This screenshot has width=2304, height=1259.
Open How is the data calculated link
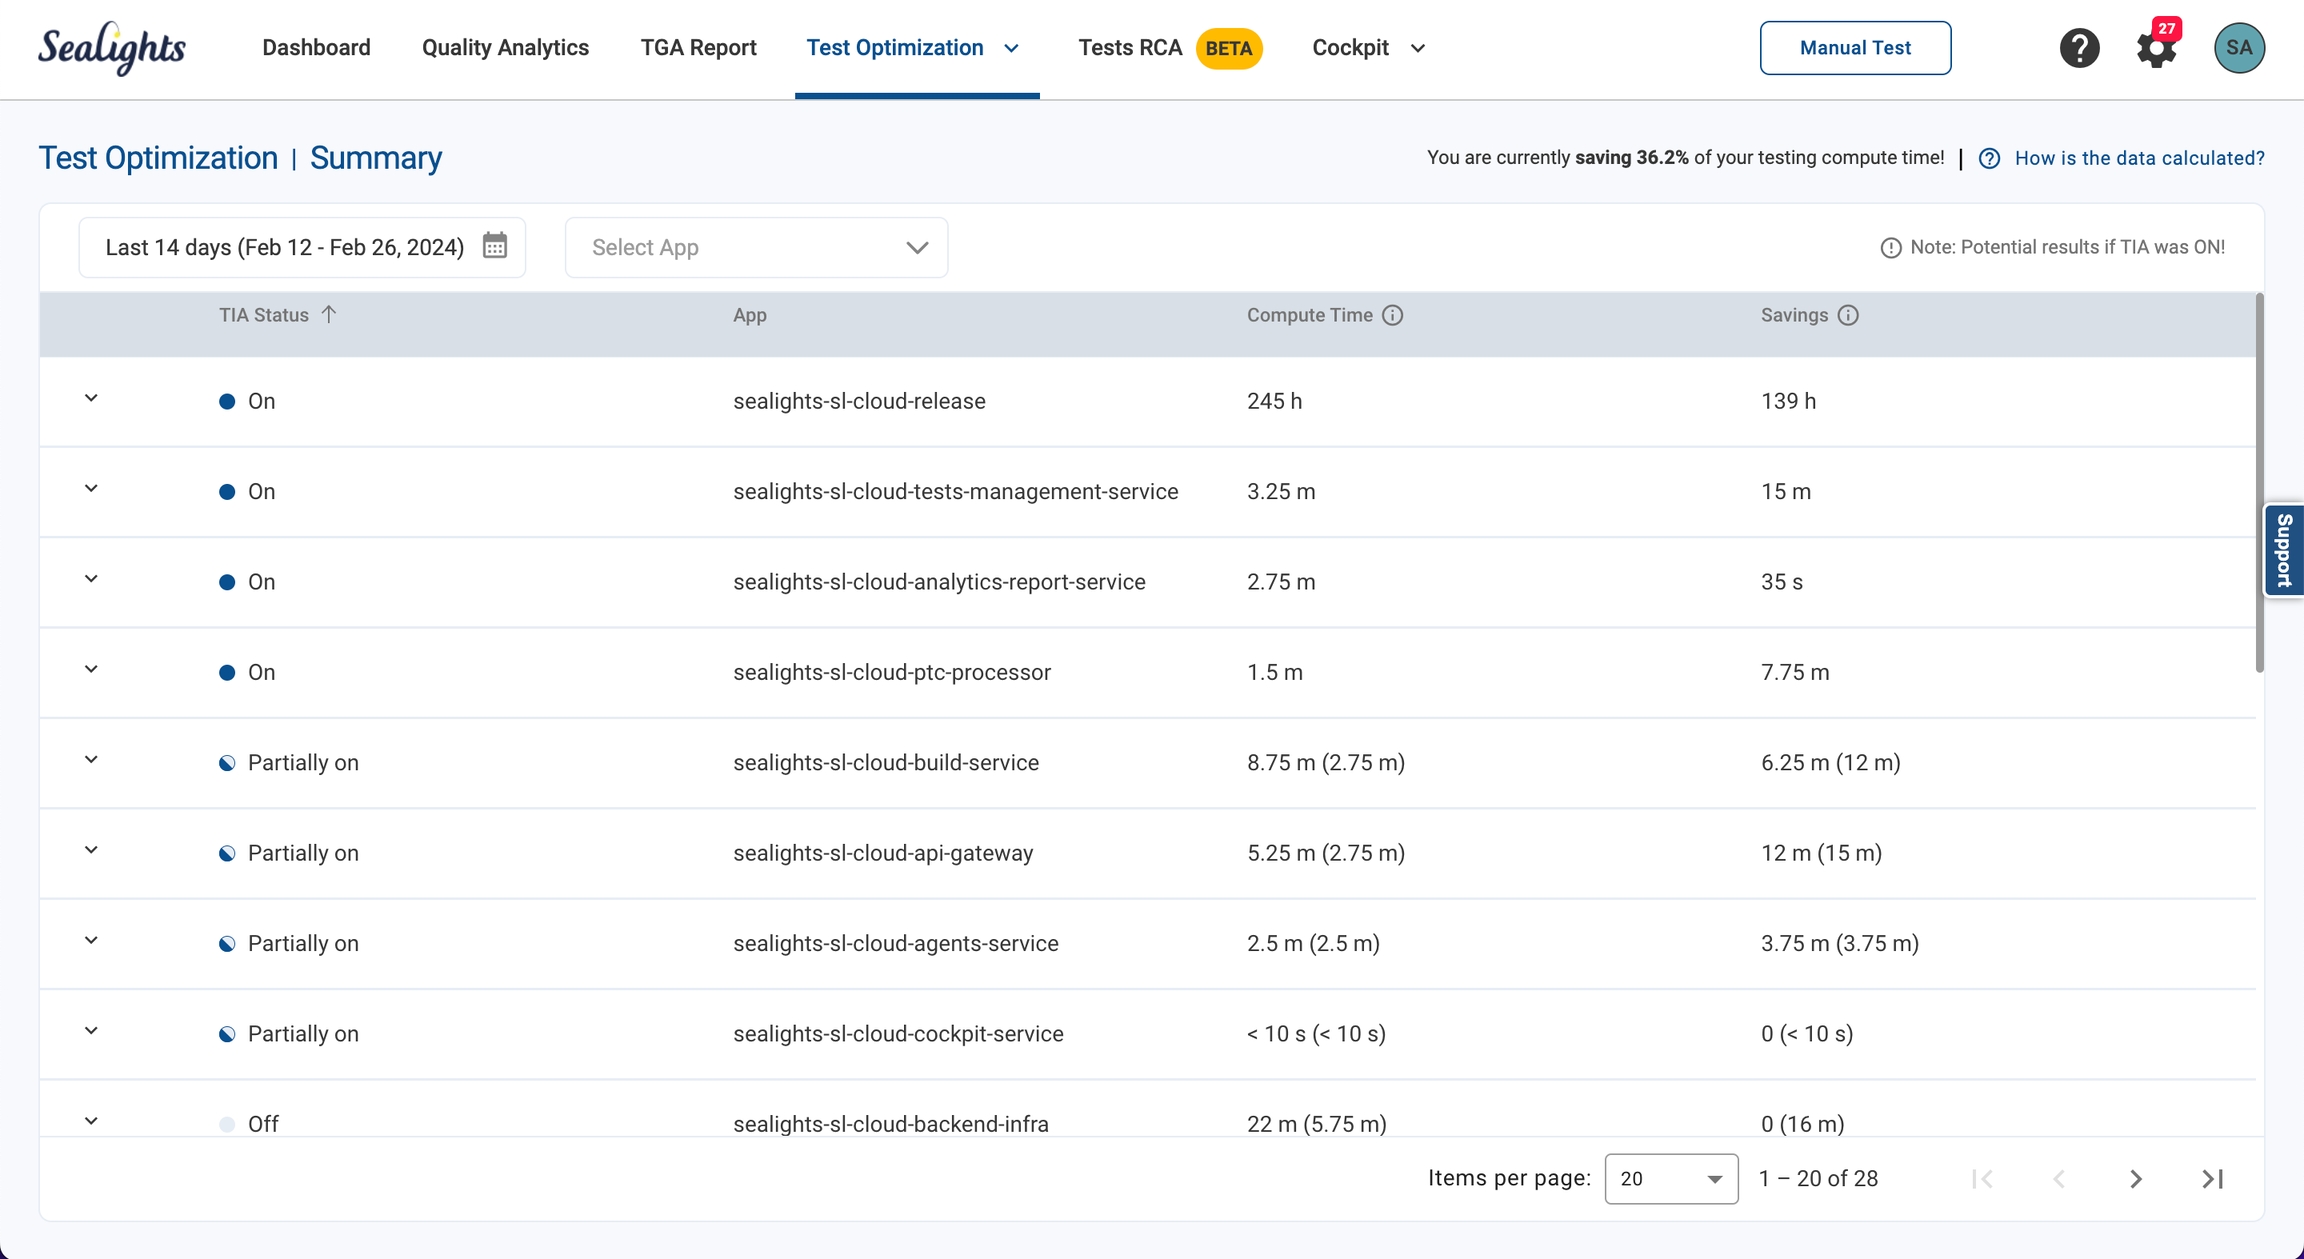[x=2139, y=158]
